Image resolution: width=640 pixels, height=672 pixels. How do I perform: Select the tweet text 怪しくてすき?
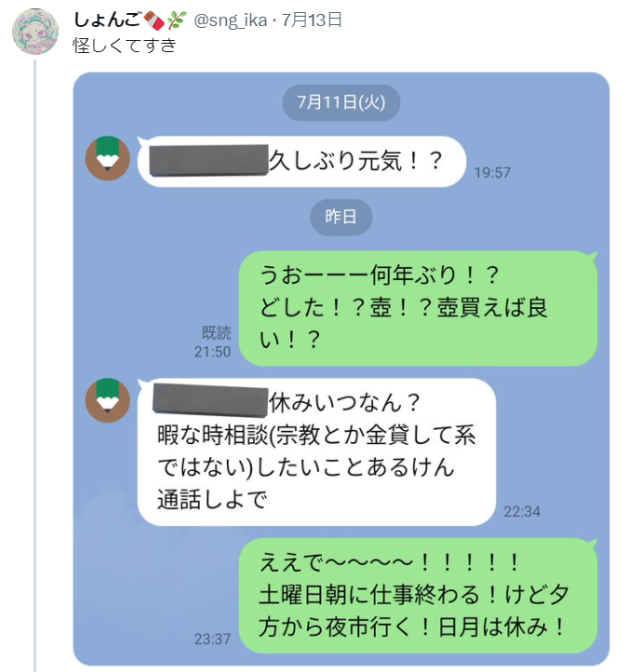(125, 45)
